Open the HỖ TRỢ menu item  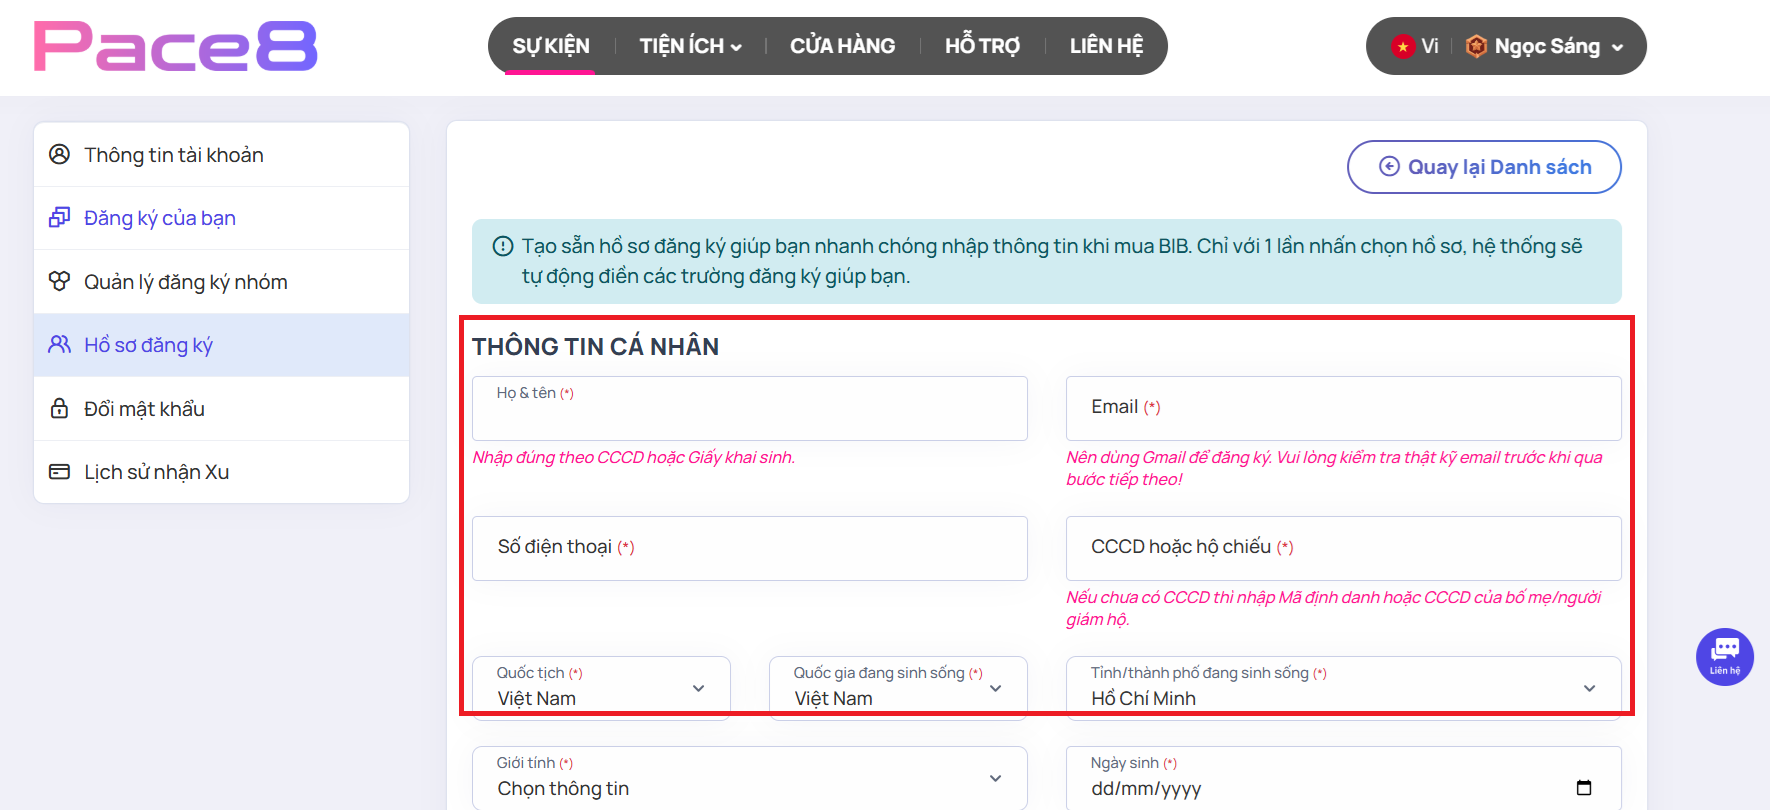tap(982, 46)
